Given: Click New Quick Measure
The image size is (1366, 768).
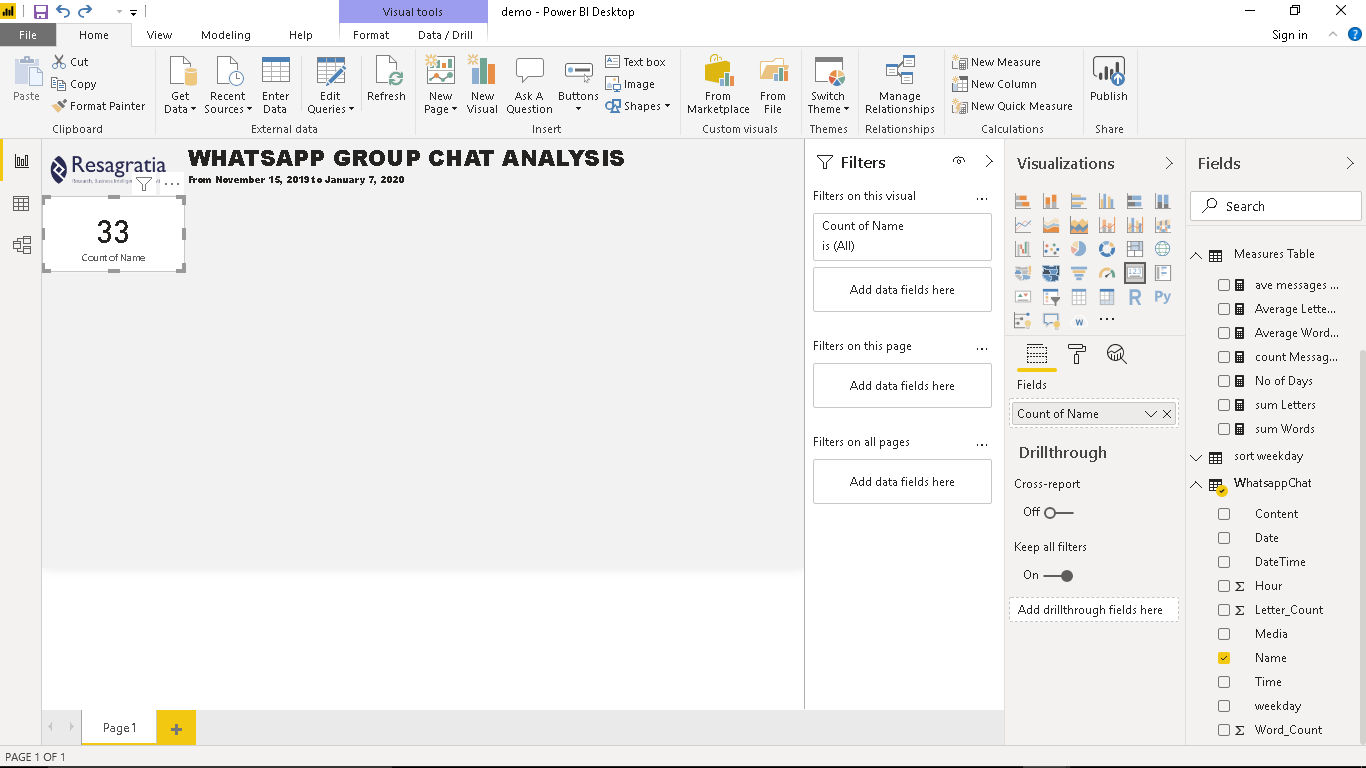Looking at the screenshot, I should [1013, 106].
